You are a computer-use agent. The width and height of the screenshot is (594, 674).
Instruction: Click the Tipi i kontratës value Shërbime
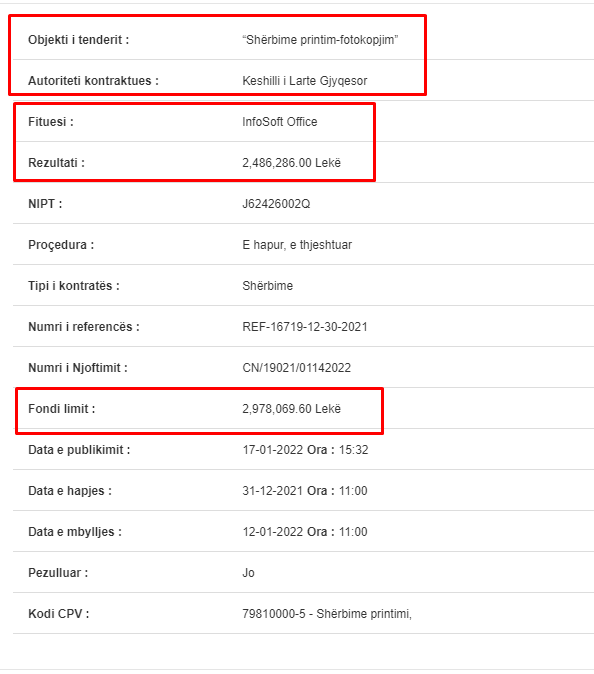[267, 286]
